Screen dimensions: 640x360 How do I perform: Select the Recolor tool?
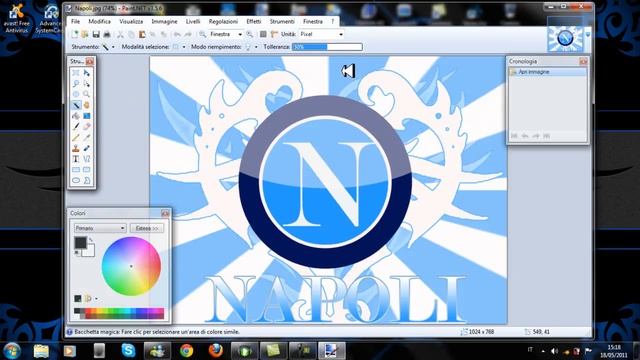click(87, 148)
